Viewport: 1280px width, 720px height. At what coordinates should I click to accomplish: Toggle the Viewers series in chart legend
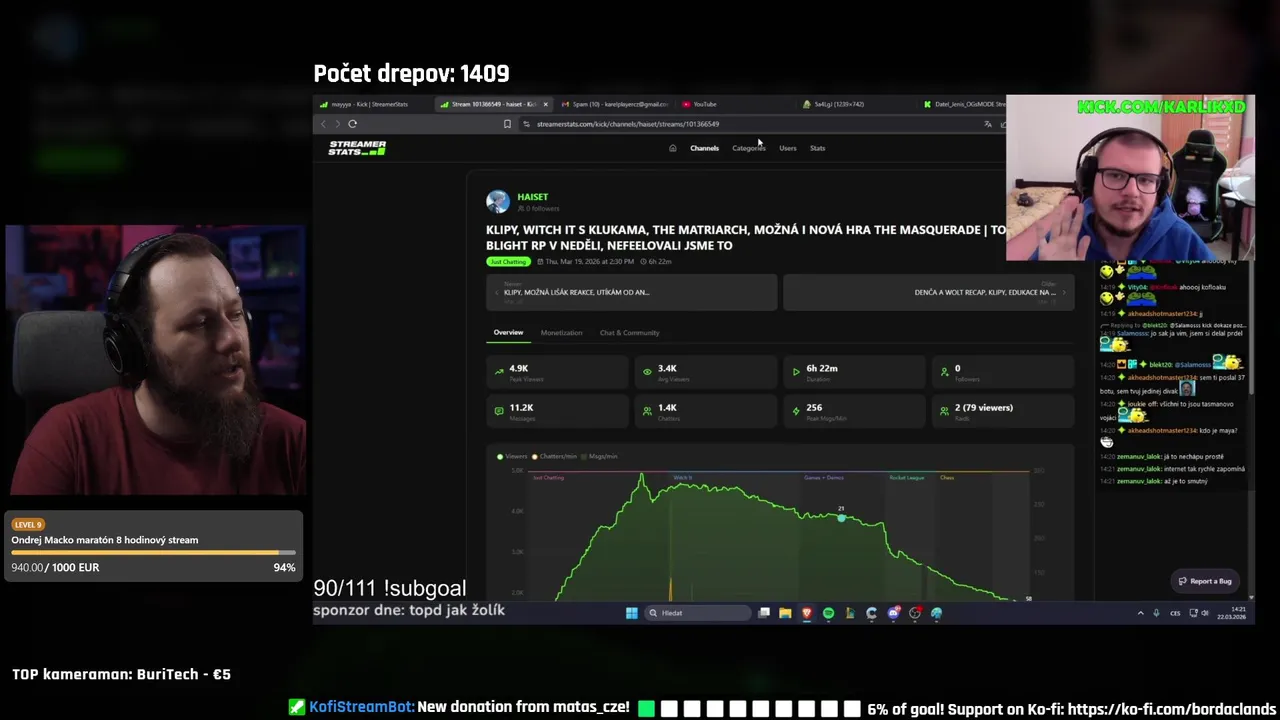512,456
